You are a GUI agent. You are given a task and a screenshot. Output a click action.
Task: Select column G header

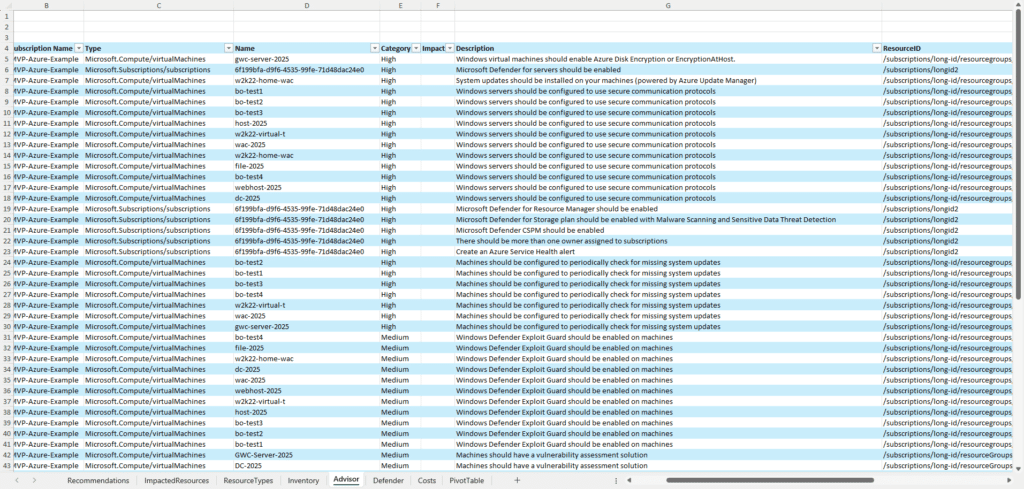pyautogui.click(x=667, y=6)
